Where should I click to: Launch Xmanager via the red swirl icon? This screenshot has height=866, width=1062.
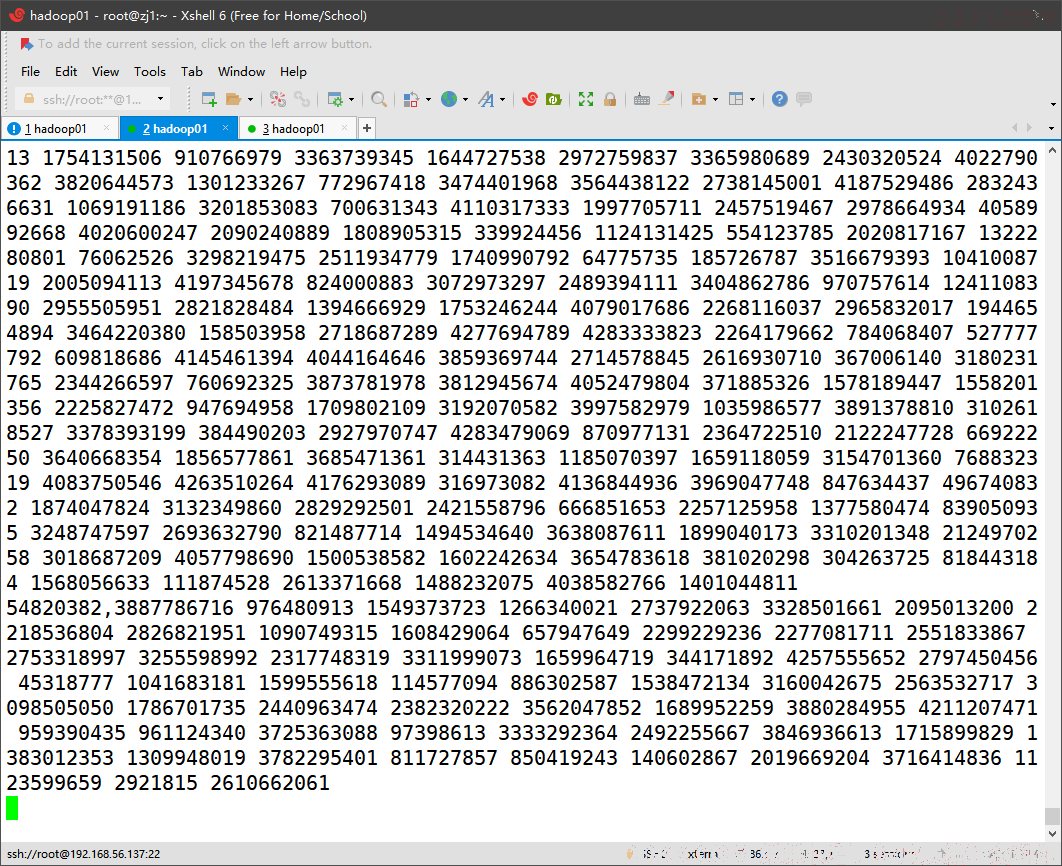(530, 100)
